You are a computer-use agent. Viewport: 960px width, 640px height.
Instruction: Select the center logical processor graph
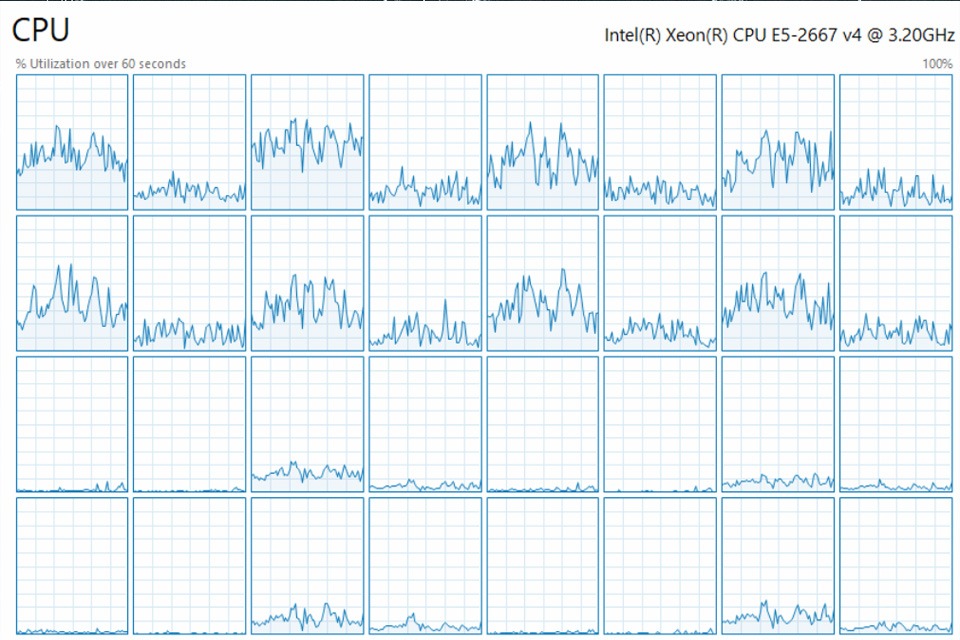click(542, 282)
